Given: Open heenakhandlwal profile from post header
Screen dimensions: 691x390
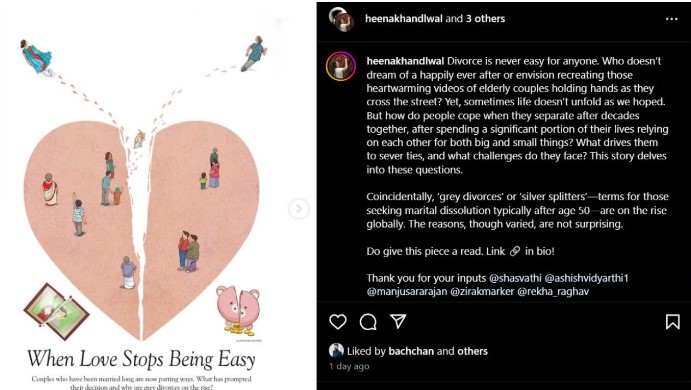Looking at the screenshot, I should [404, 19].
